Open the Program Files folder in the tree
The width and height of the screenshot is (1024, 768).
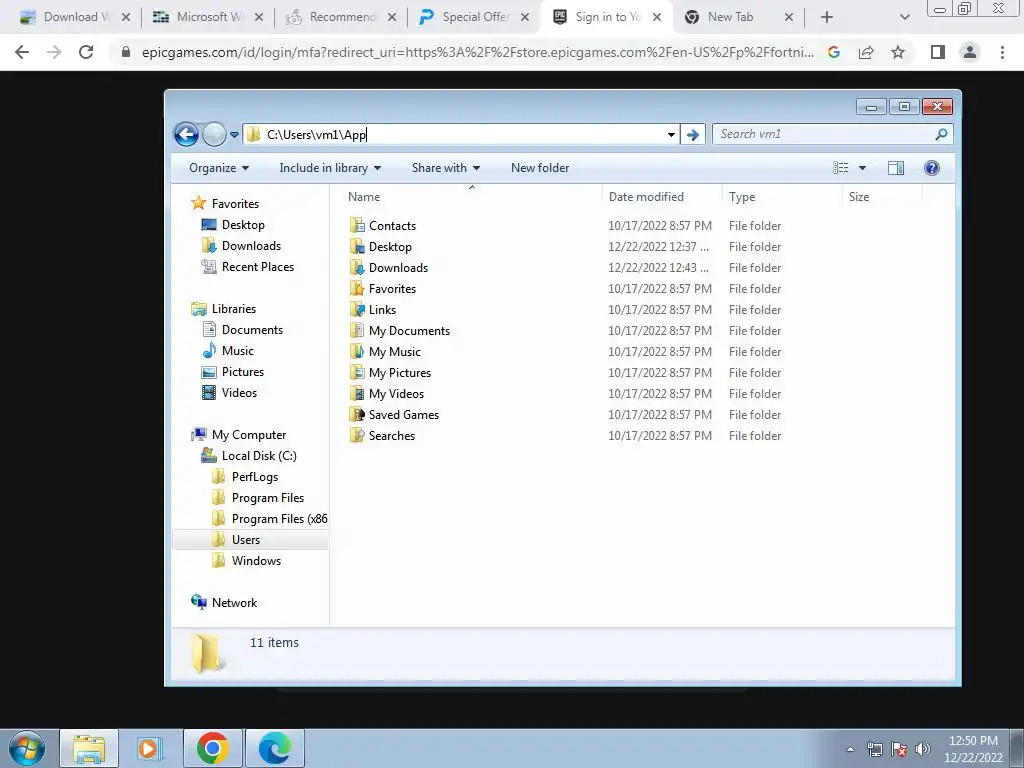(268, 498)
